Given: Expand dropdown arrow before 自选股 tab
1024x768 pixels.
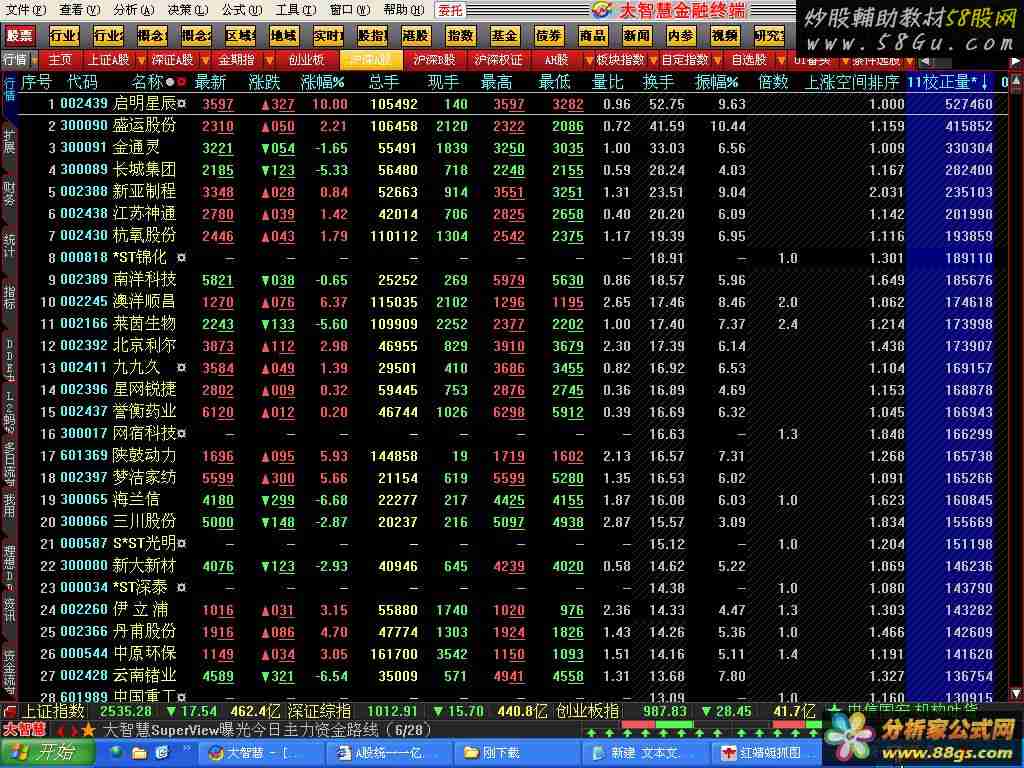Looking at the screenshot, I should pyautogui.click(x=718, y=61).
